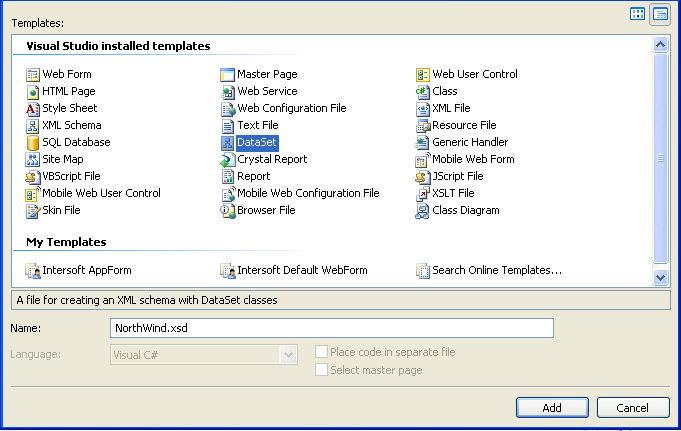Switch to small icons view

coord(660,14)
